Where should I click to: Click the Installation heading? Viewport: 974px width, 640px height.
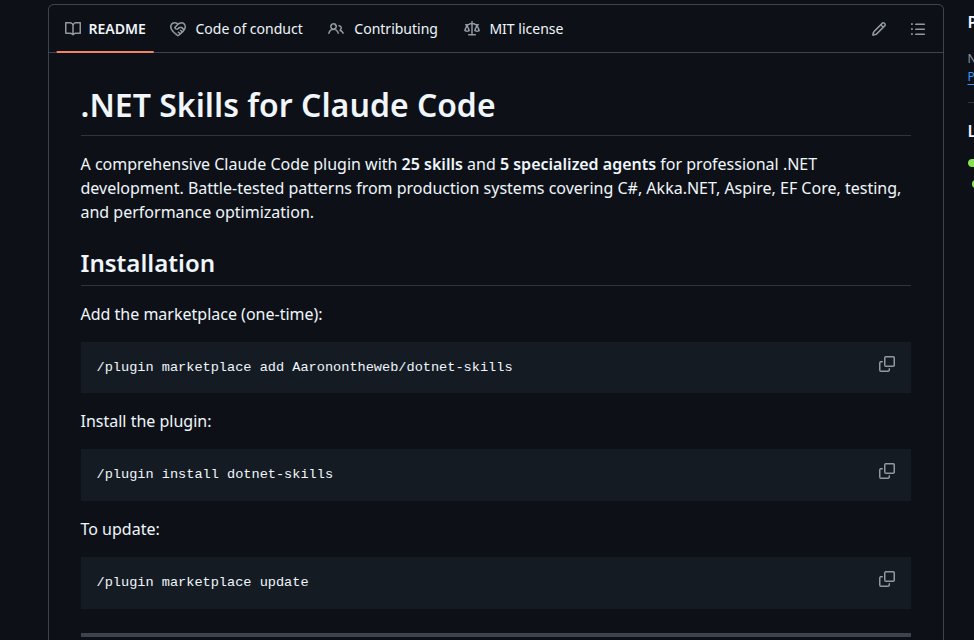tap(147, 263)
